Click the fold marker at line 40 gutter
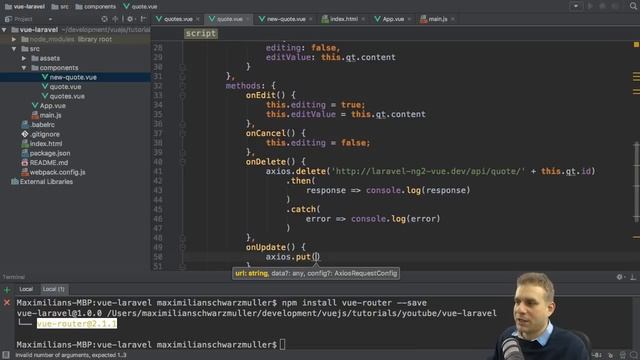Image resolution: width=640 pixels, height=360 pixels. pyautogui.click(x=182, y=162)
